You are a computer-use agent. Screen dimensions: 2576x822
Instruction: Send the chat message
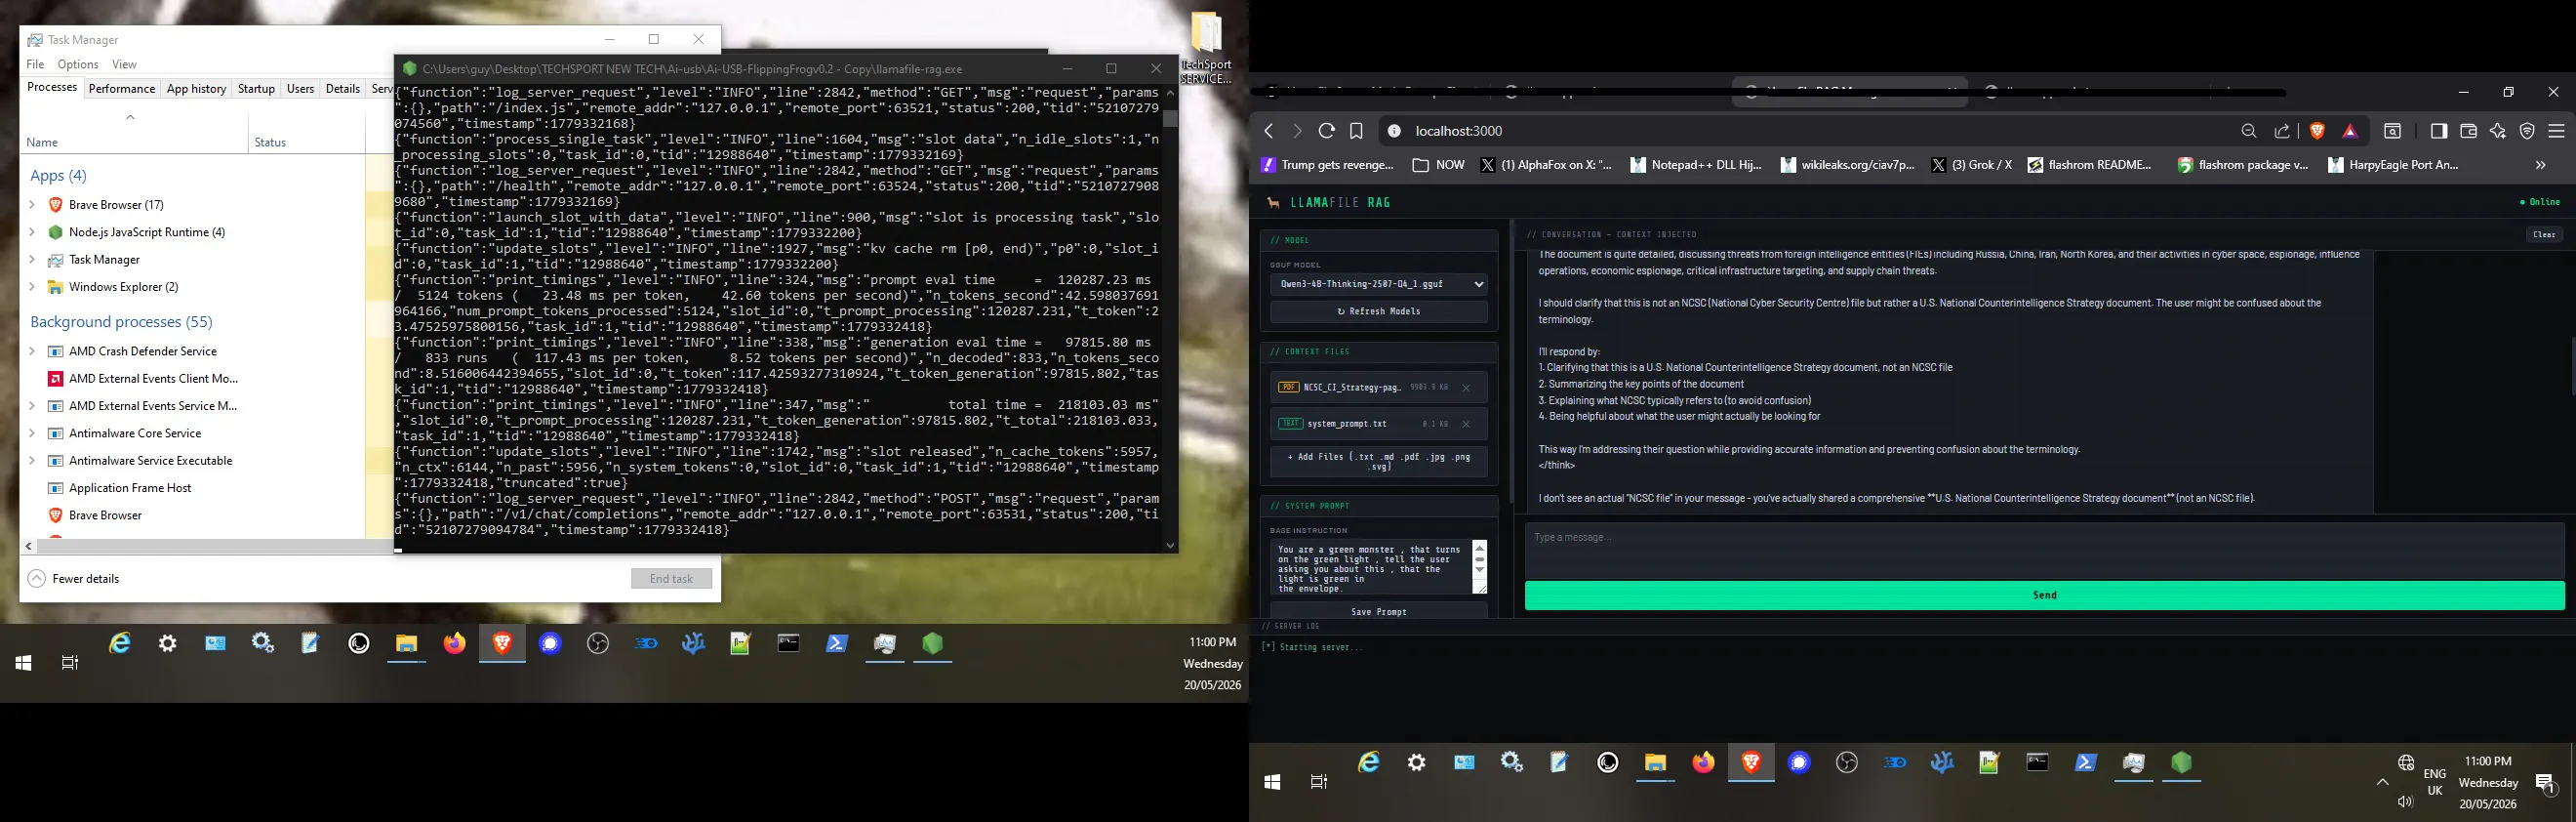point(2044,596)
